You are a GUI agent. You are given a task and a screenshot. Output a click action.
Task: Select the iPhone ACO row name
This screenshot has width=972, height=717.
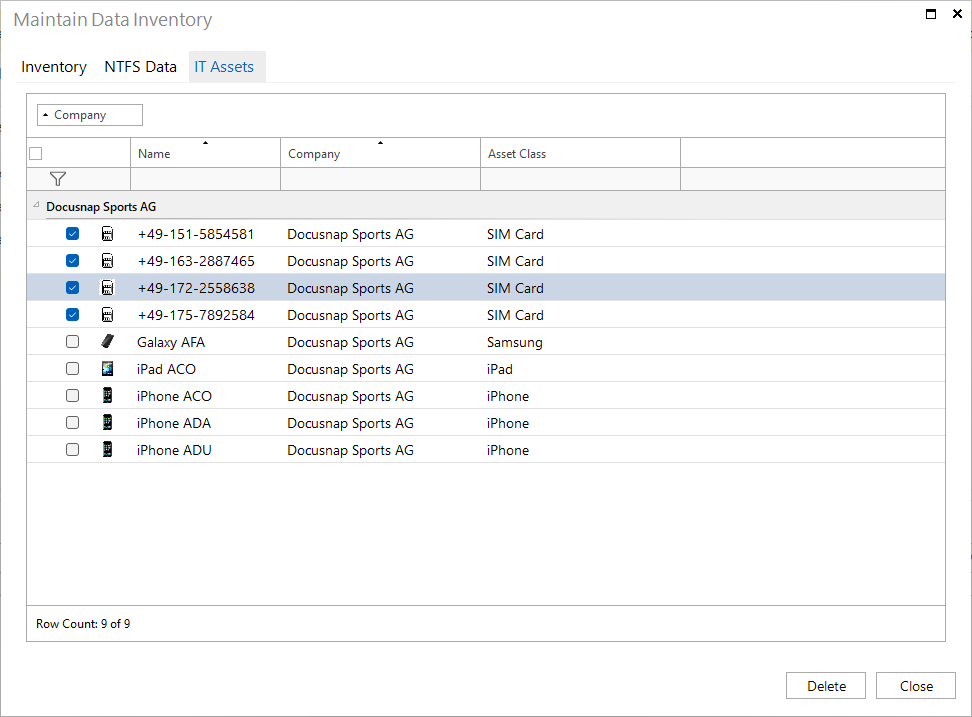point(174,397)
